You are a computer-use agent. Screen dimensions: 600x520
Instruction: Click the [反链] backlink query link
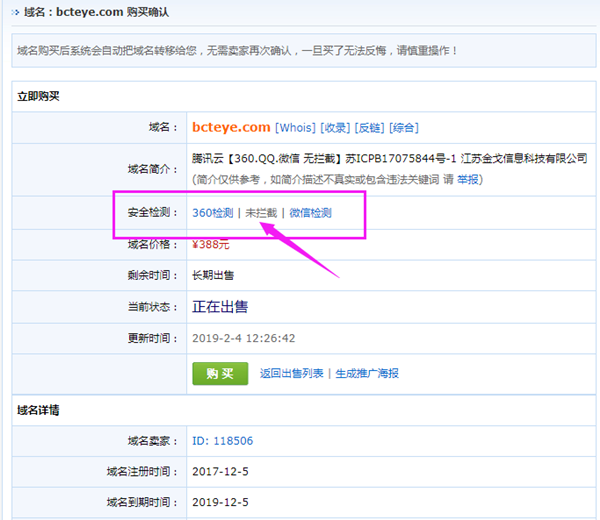tap(370, 128)
